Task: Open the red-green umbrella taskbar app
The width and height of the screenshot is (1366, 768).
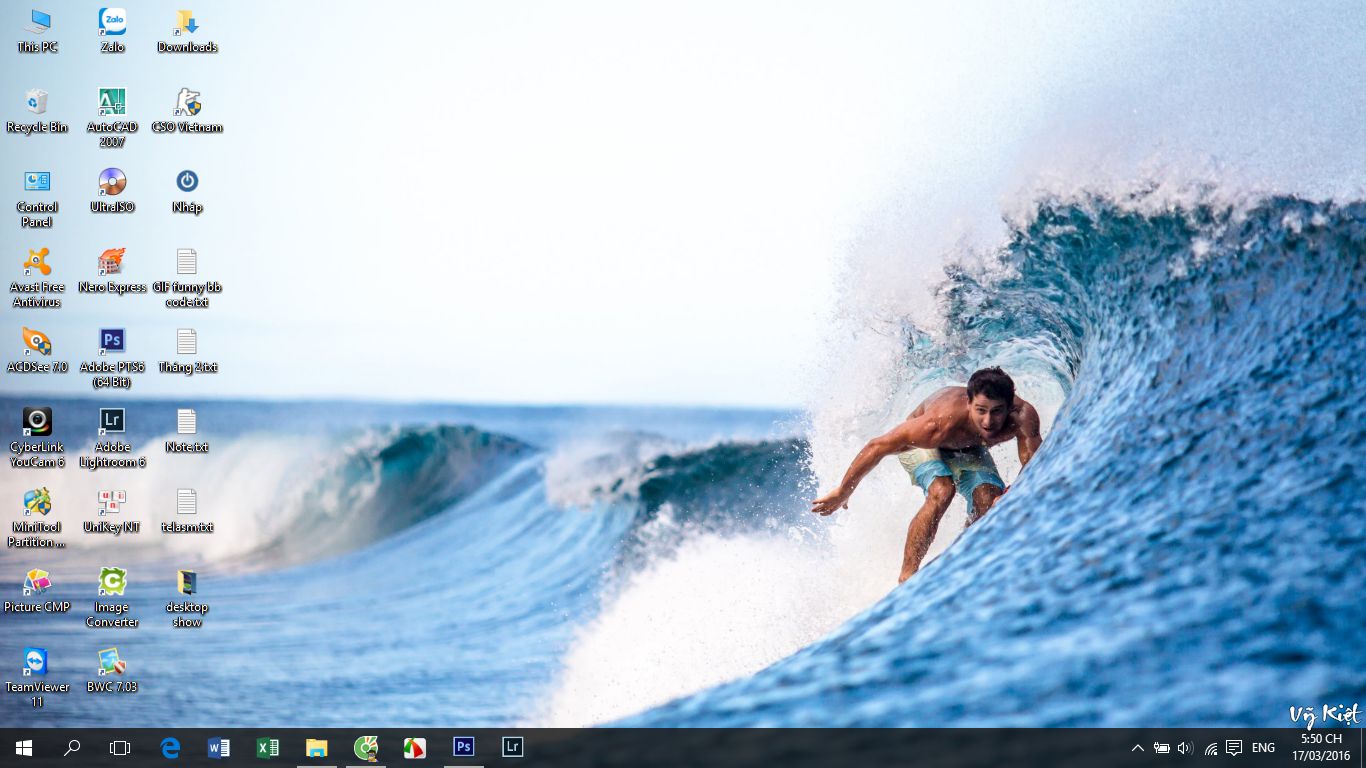Action: (x=415, y=748)
